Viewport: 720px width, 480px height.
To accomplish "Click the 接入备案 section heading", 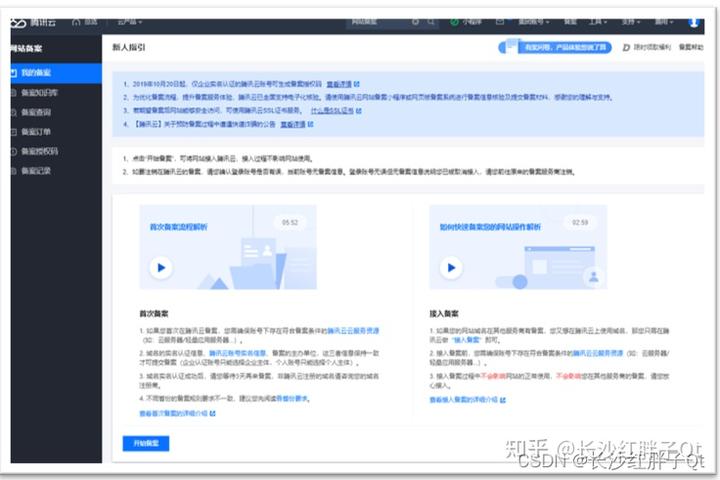I will [444, 314].
